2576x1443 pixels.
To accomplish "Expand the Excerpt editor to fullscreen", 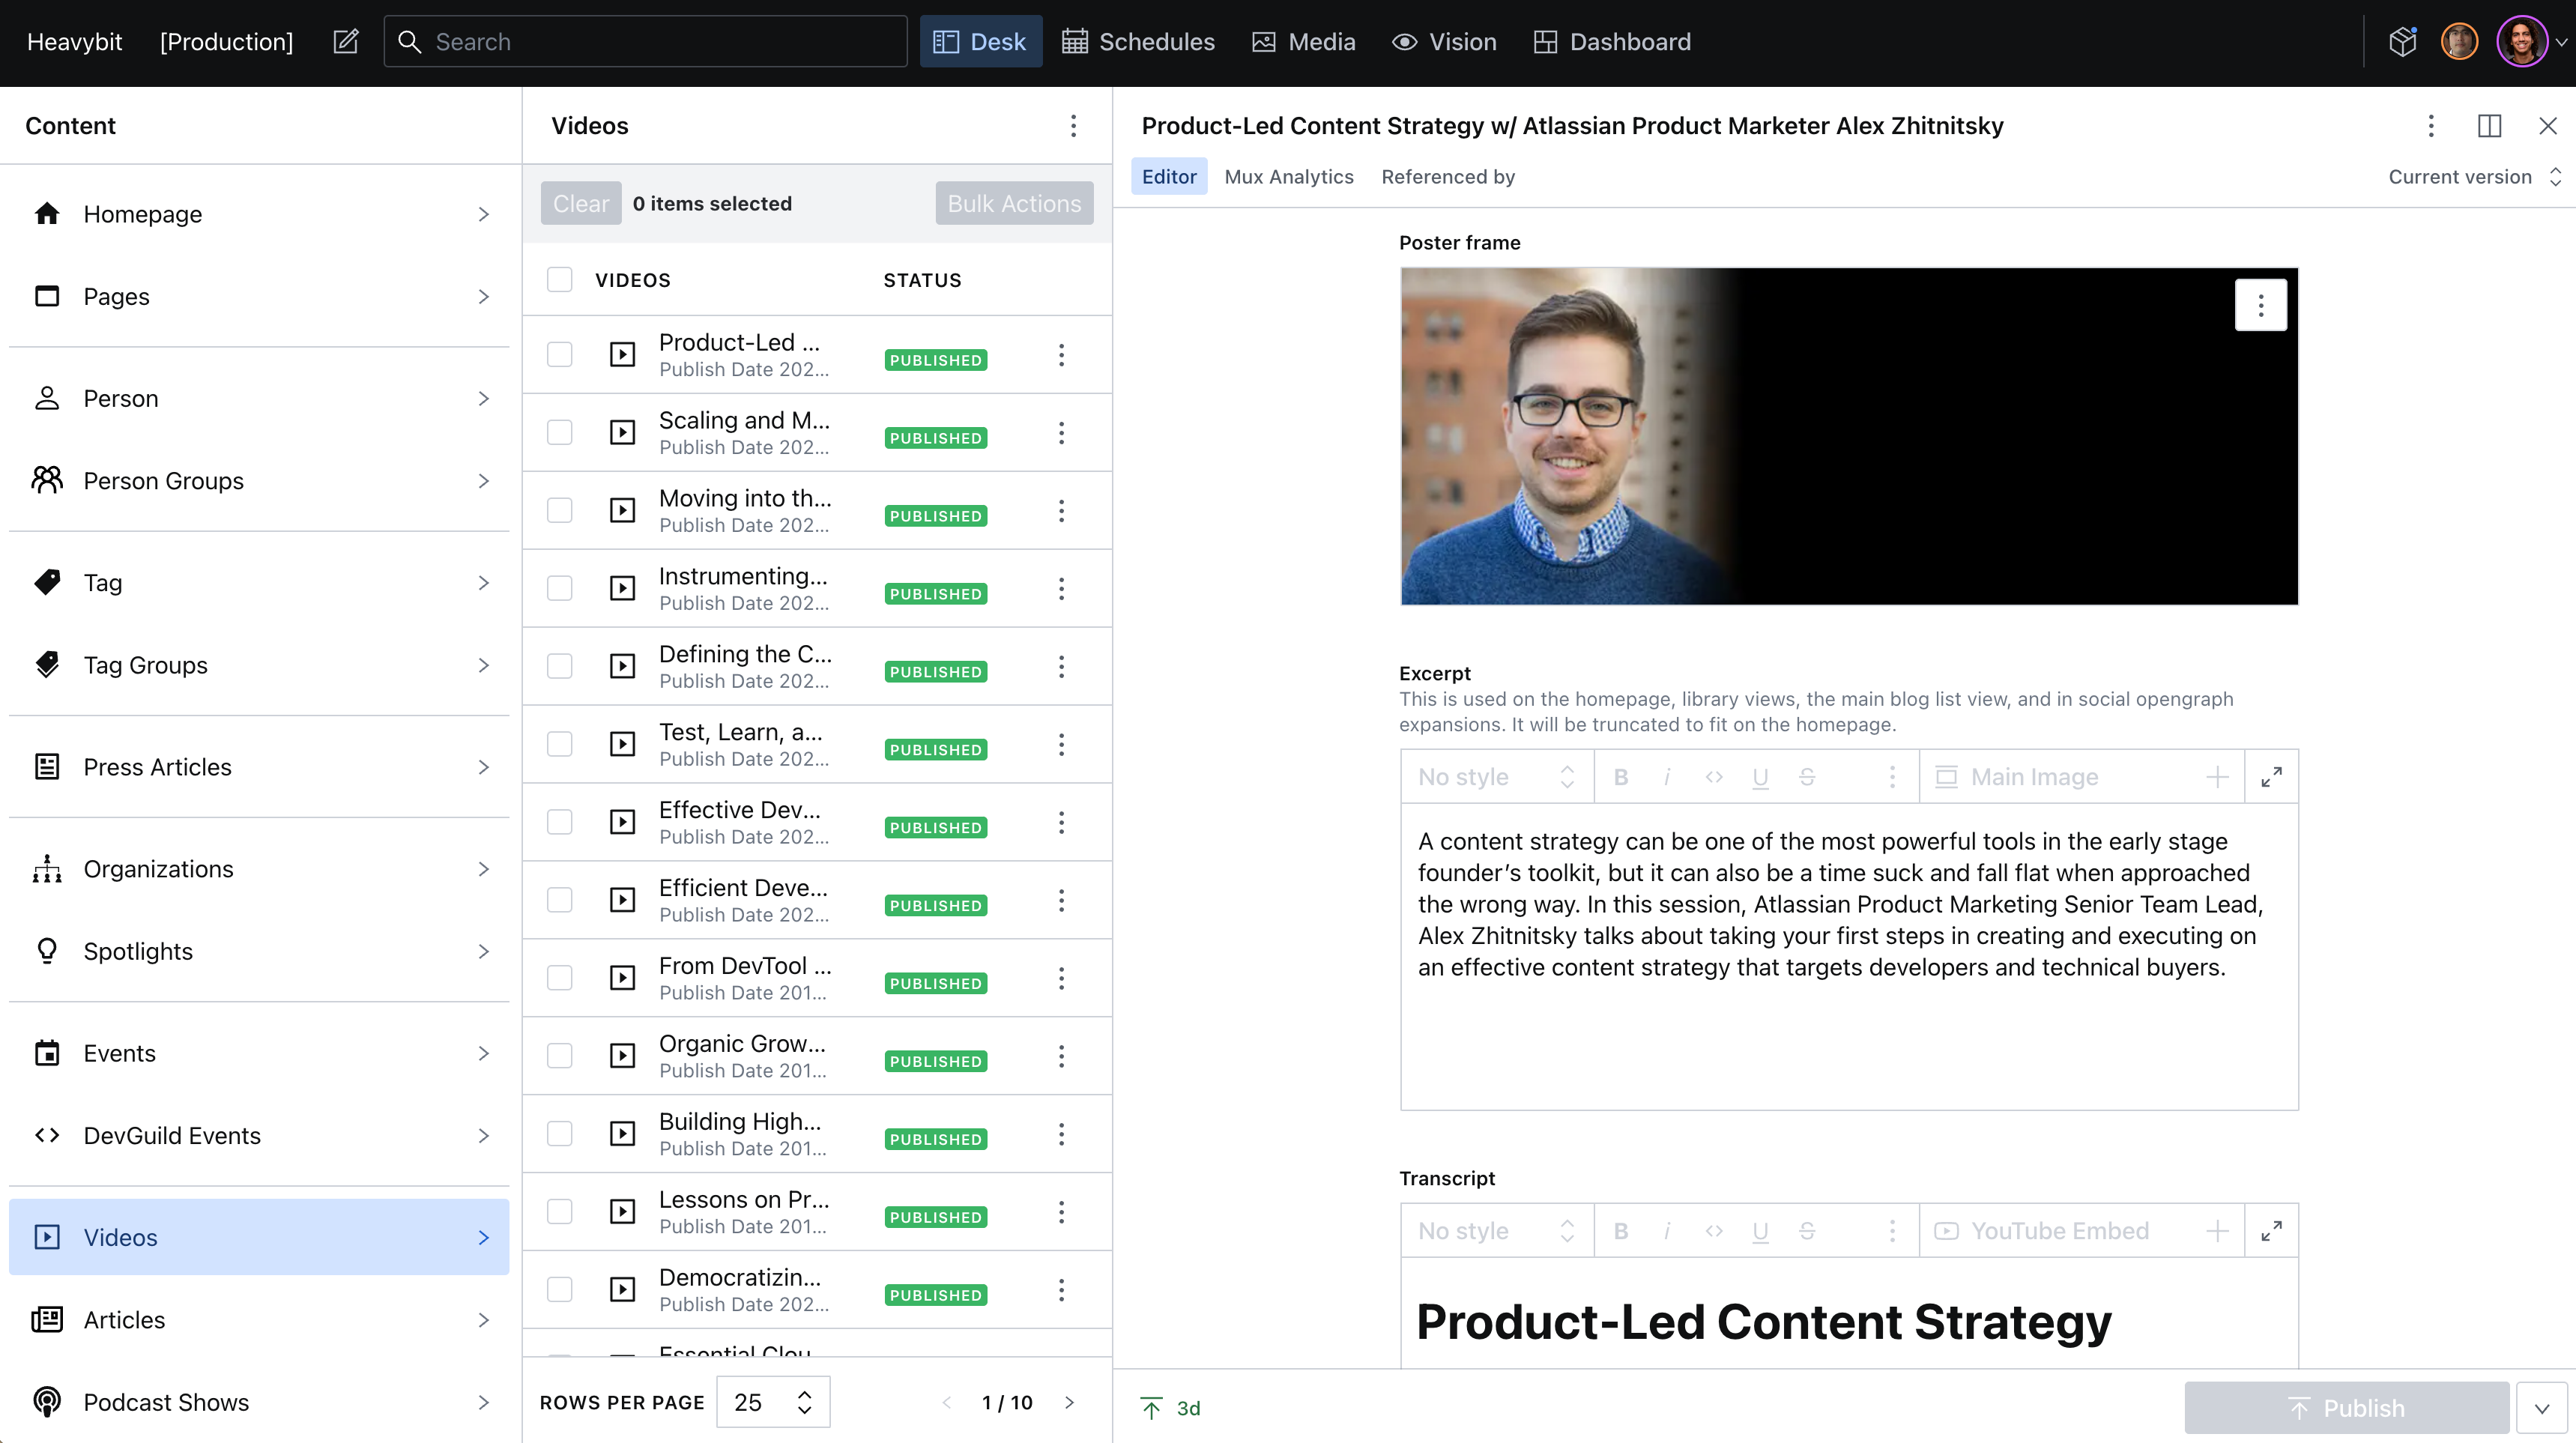I will pos(2271,777).
